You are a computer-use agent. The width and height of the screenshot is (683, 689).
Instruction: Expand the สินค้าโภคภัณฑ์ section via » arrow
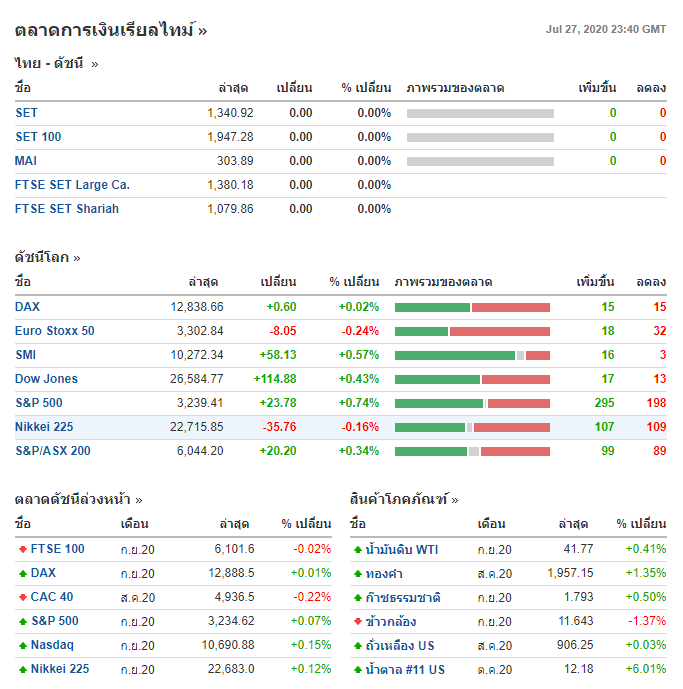tap(455, 499)
